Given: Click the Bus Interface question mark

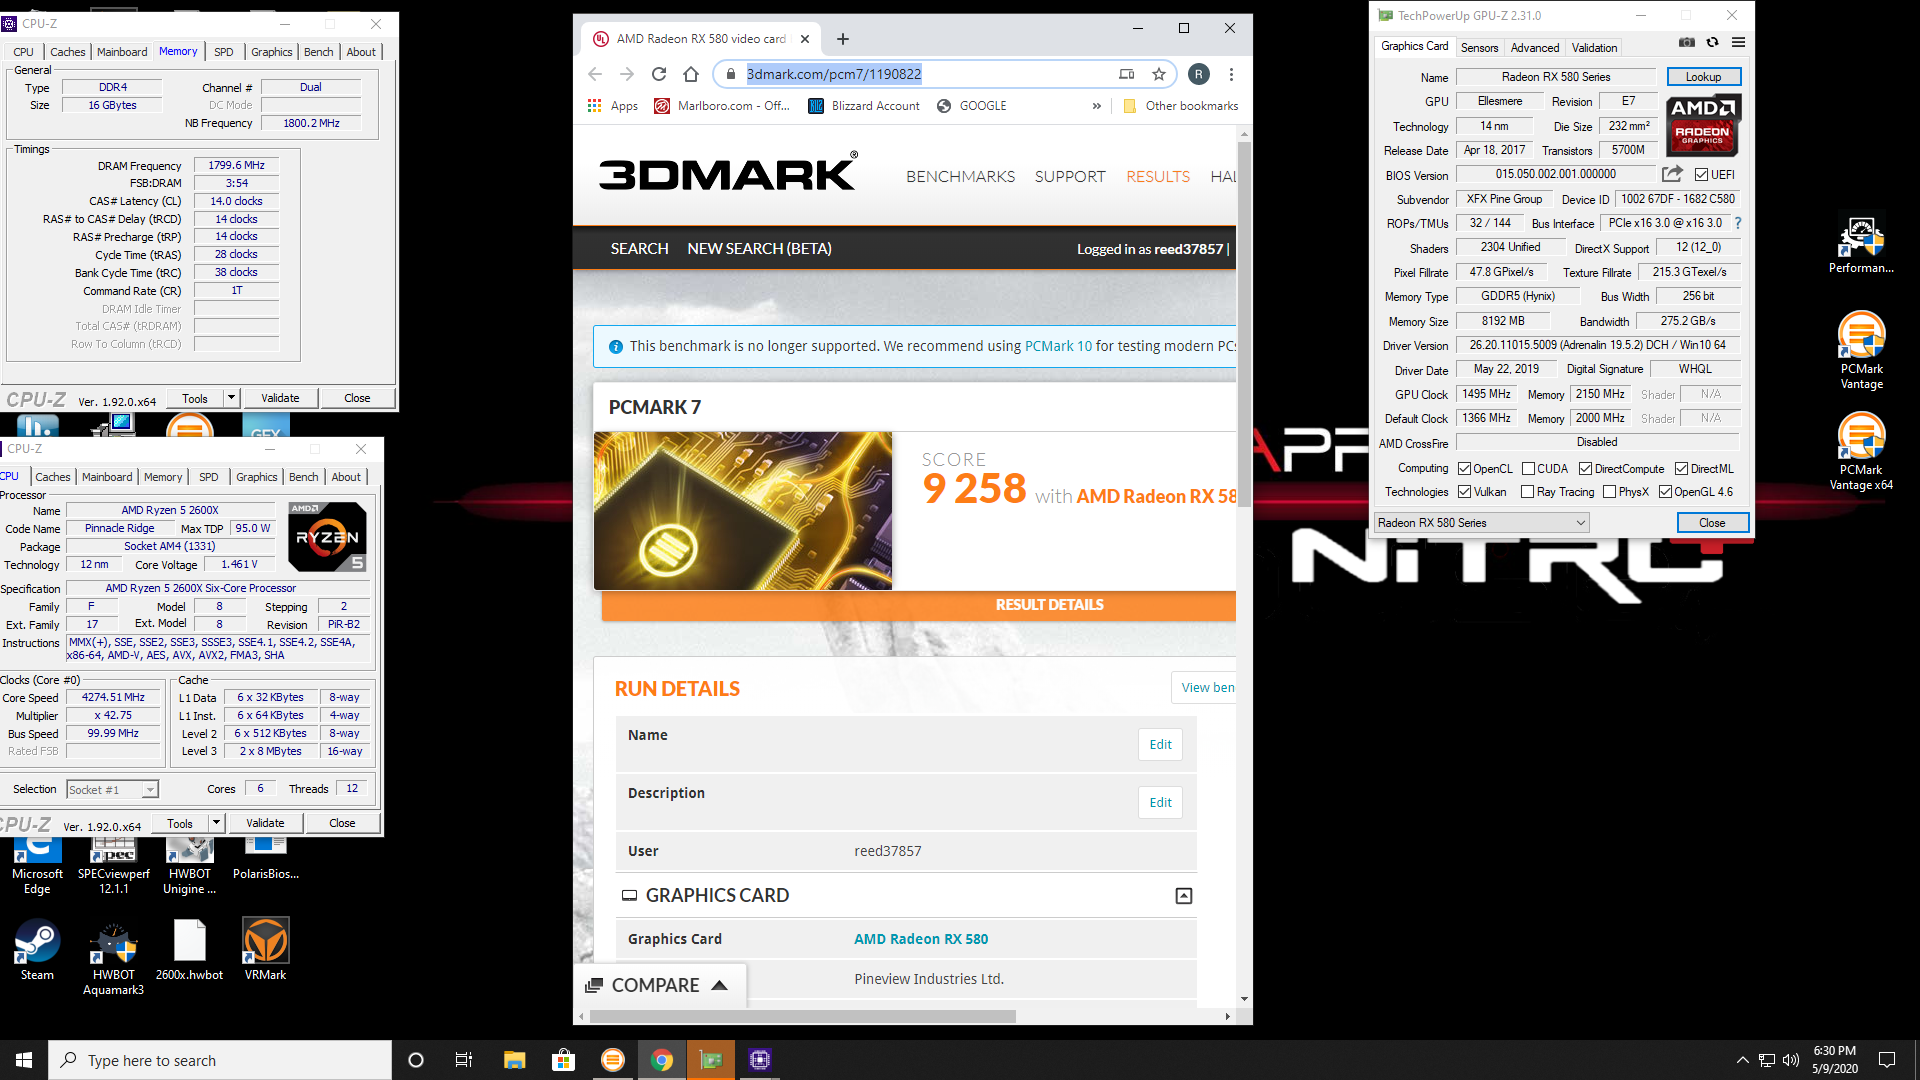Looking at the screenshot, I should pos(1738,223).
